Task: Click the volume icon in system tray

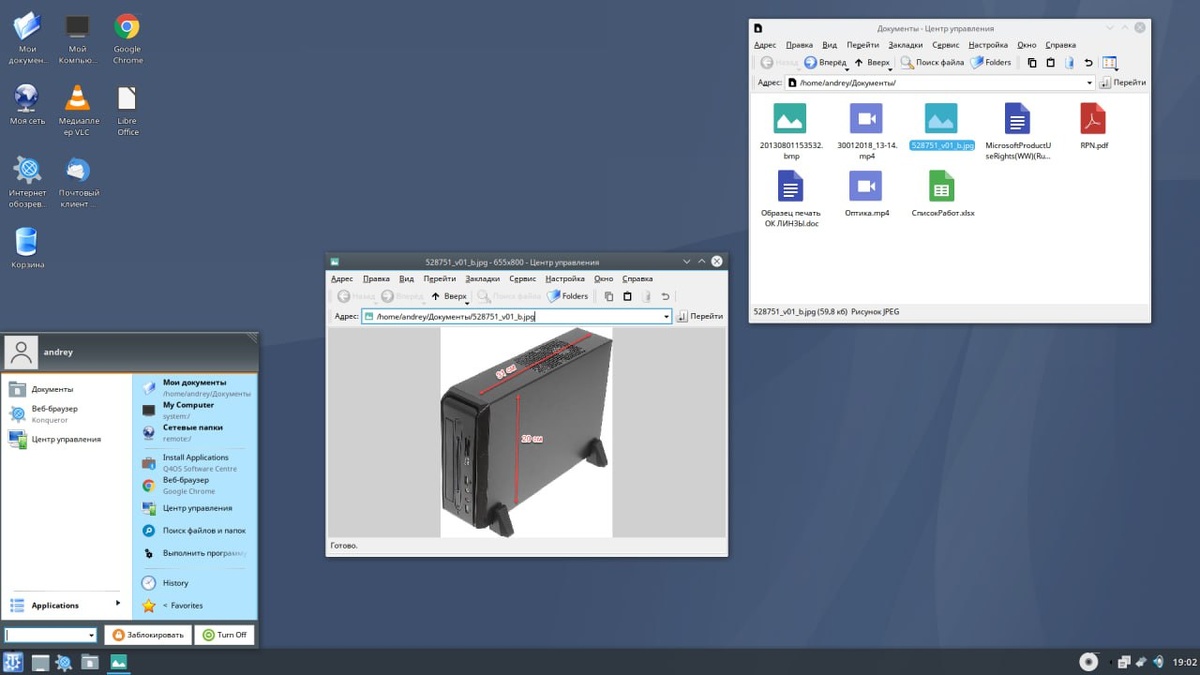Action: (1158, 662)
